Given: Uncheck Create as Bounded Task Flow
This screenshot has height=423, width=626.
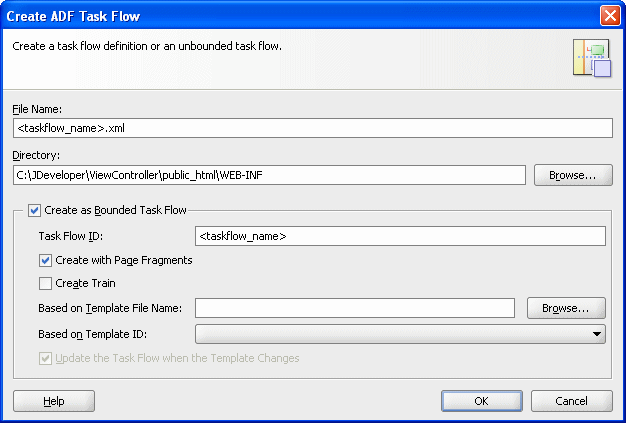Looking at the screenshot, I should pyautogui.click(x=34, y=210).
